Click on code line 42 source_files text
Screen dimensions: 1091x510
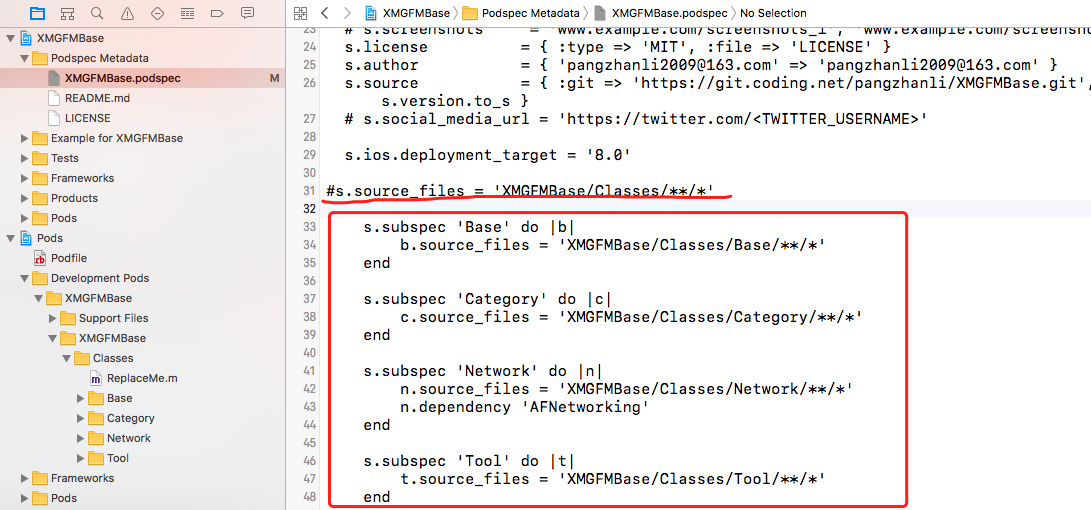474,389
